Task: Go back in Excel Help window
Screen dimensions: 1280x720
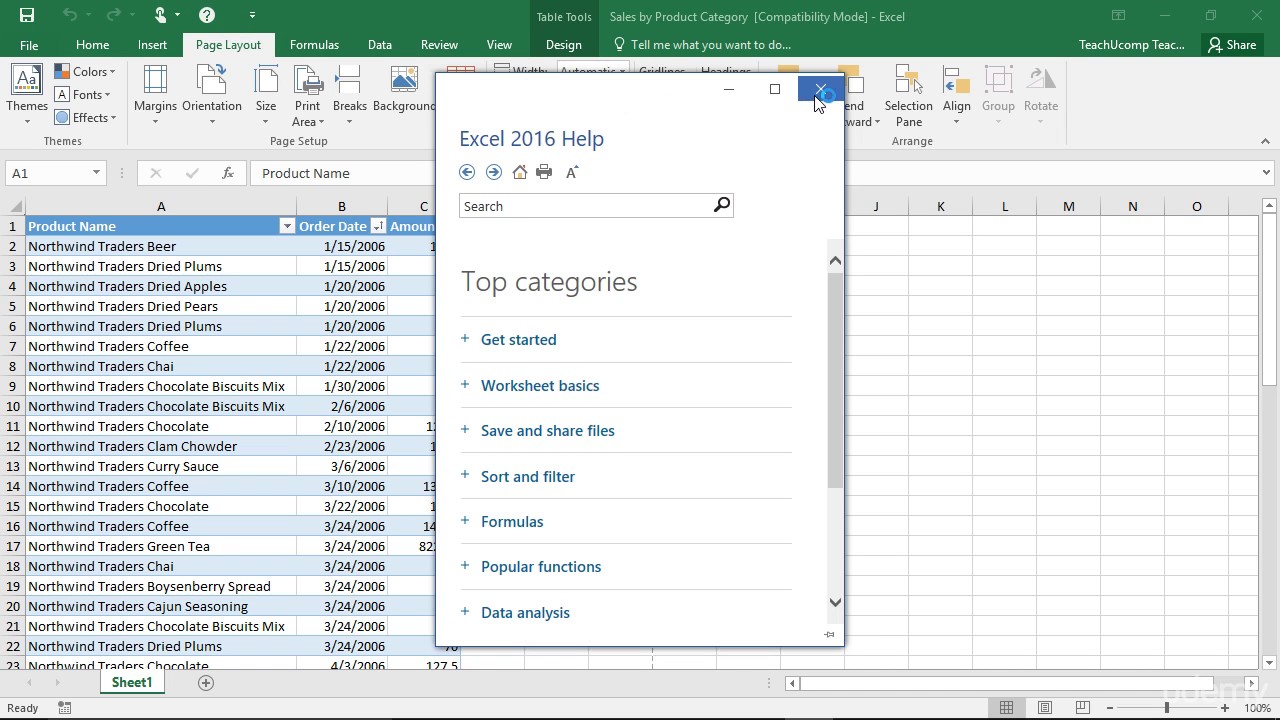Action: pos(467,172)
